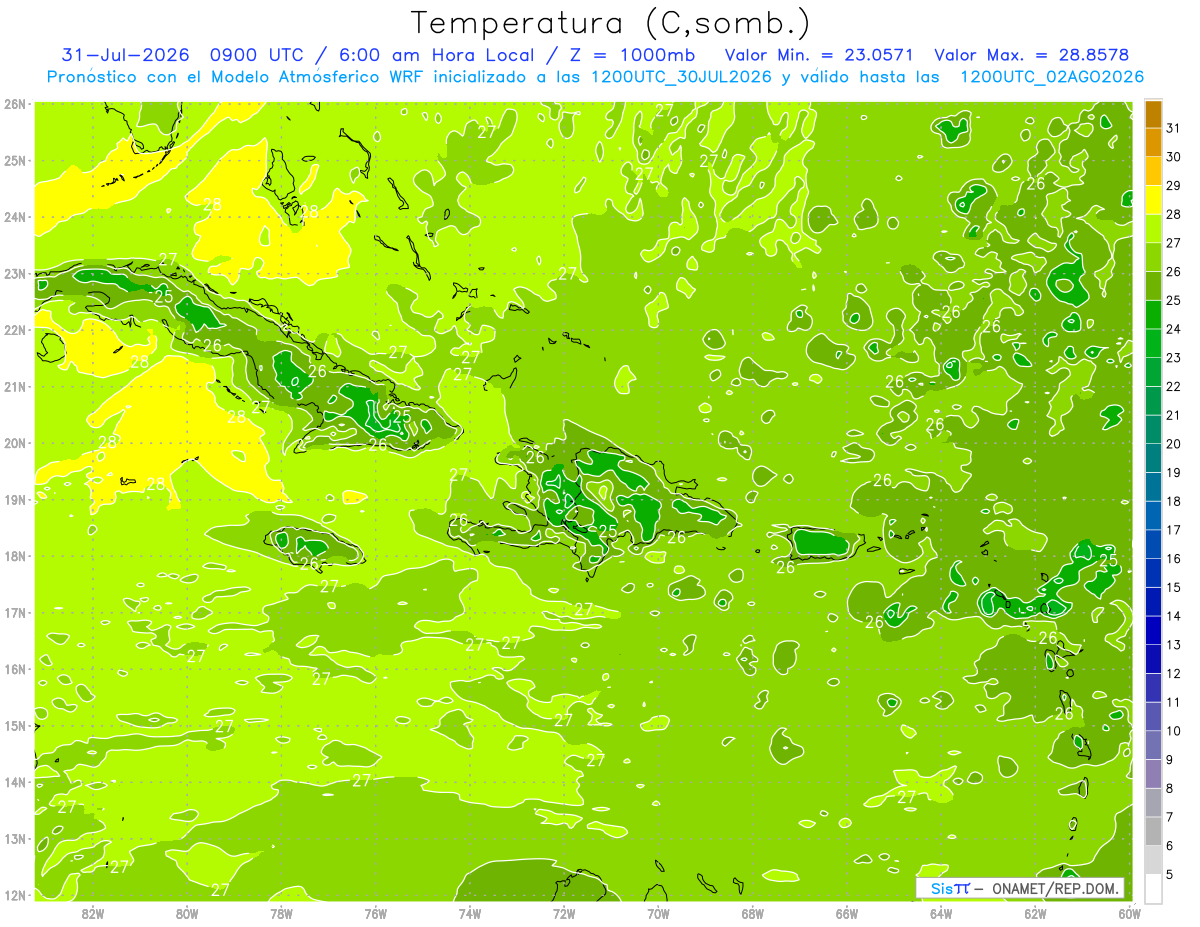Click the legend label '5'
Screen dimensions: 1200x927
(x=1170, y=874)
